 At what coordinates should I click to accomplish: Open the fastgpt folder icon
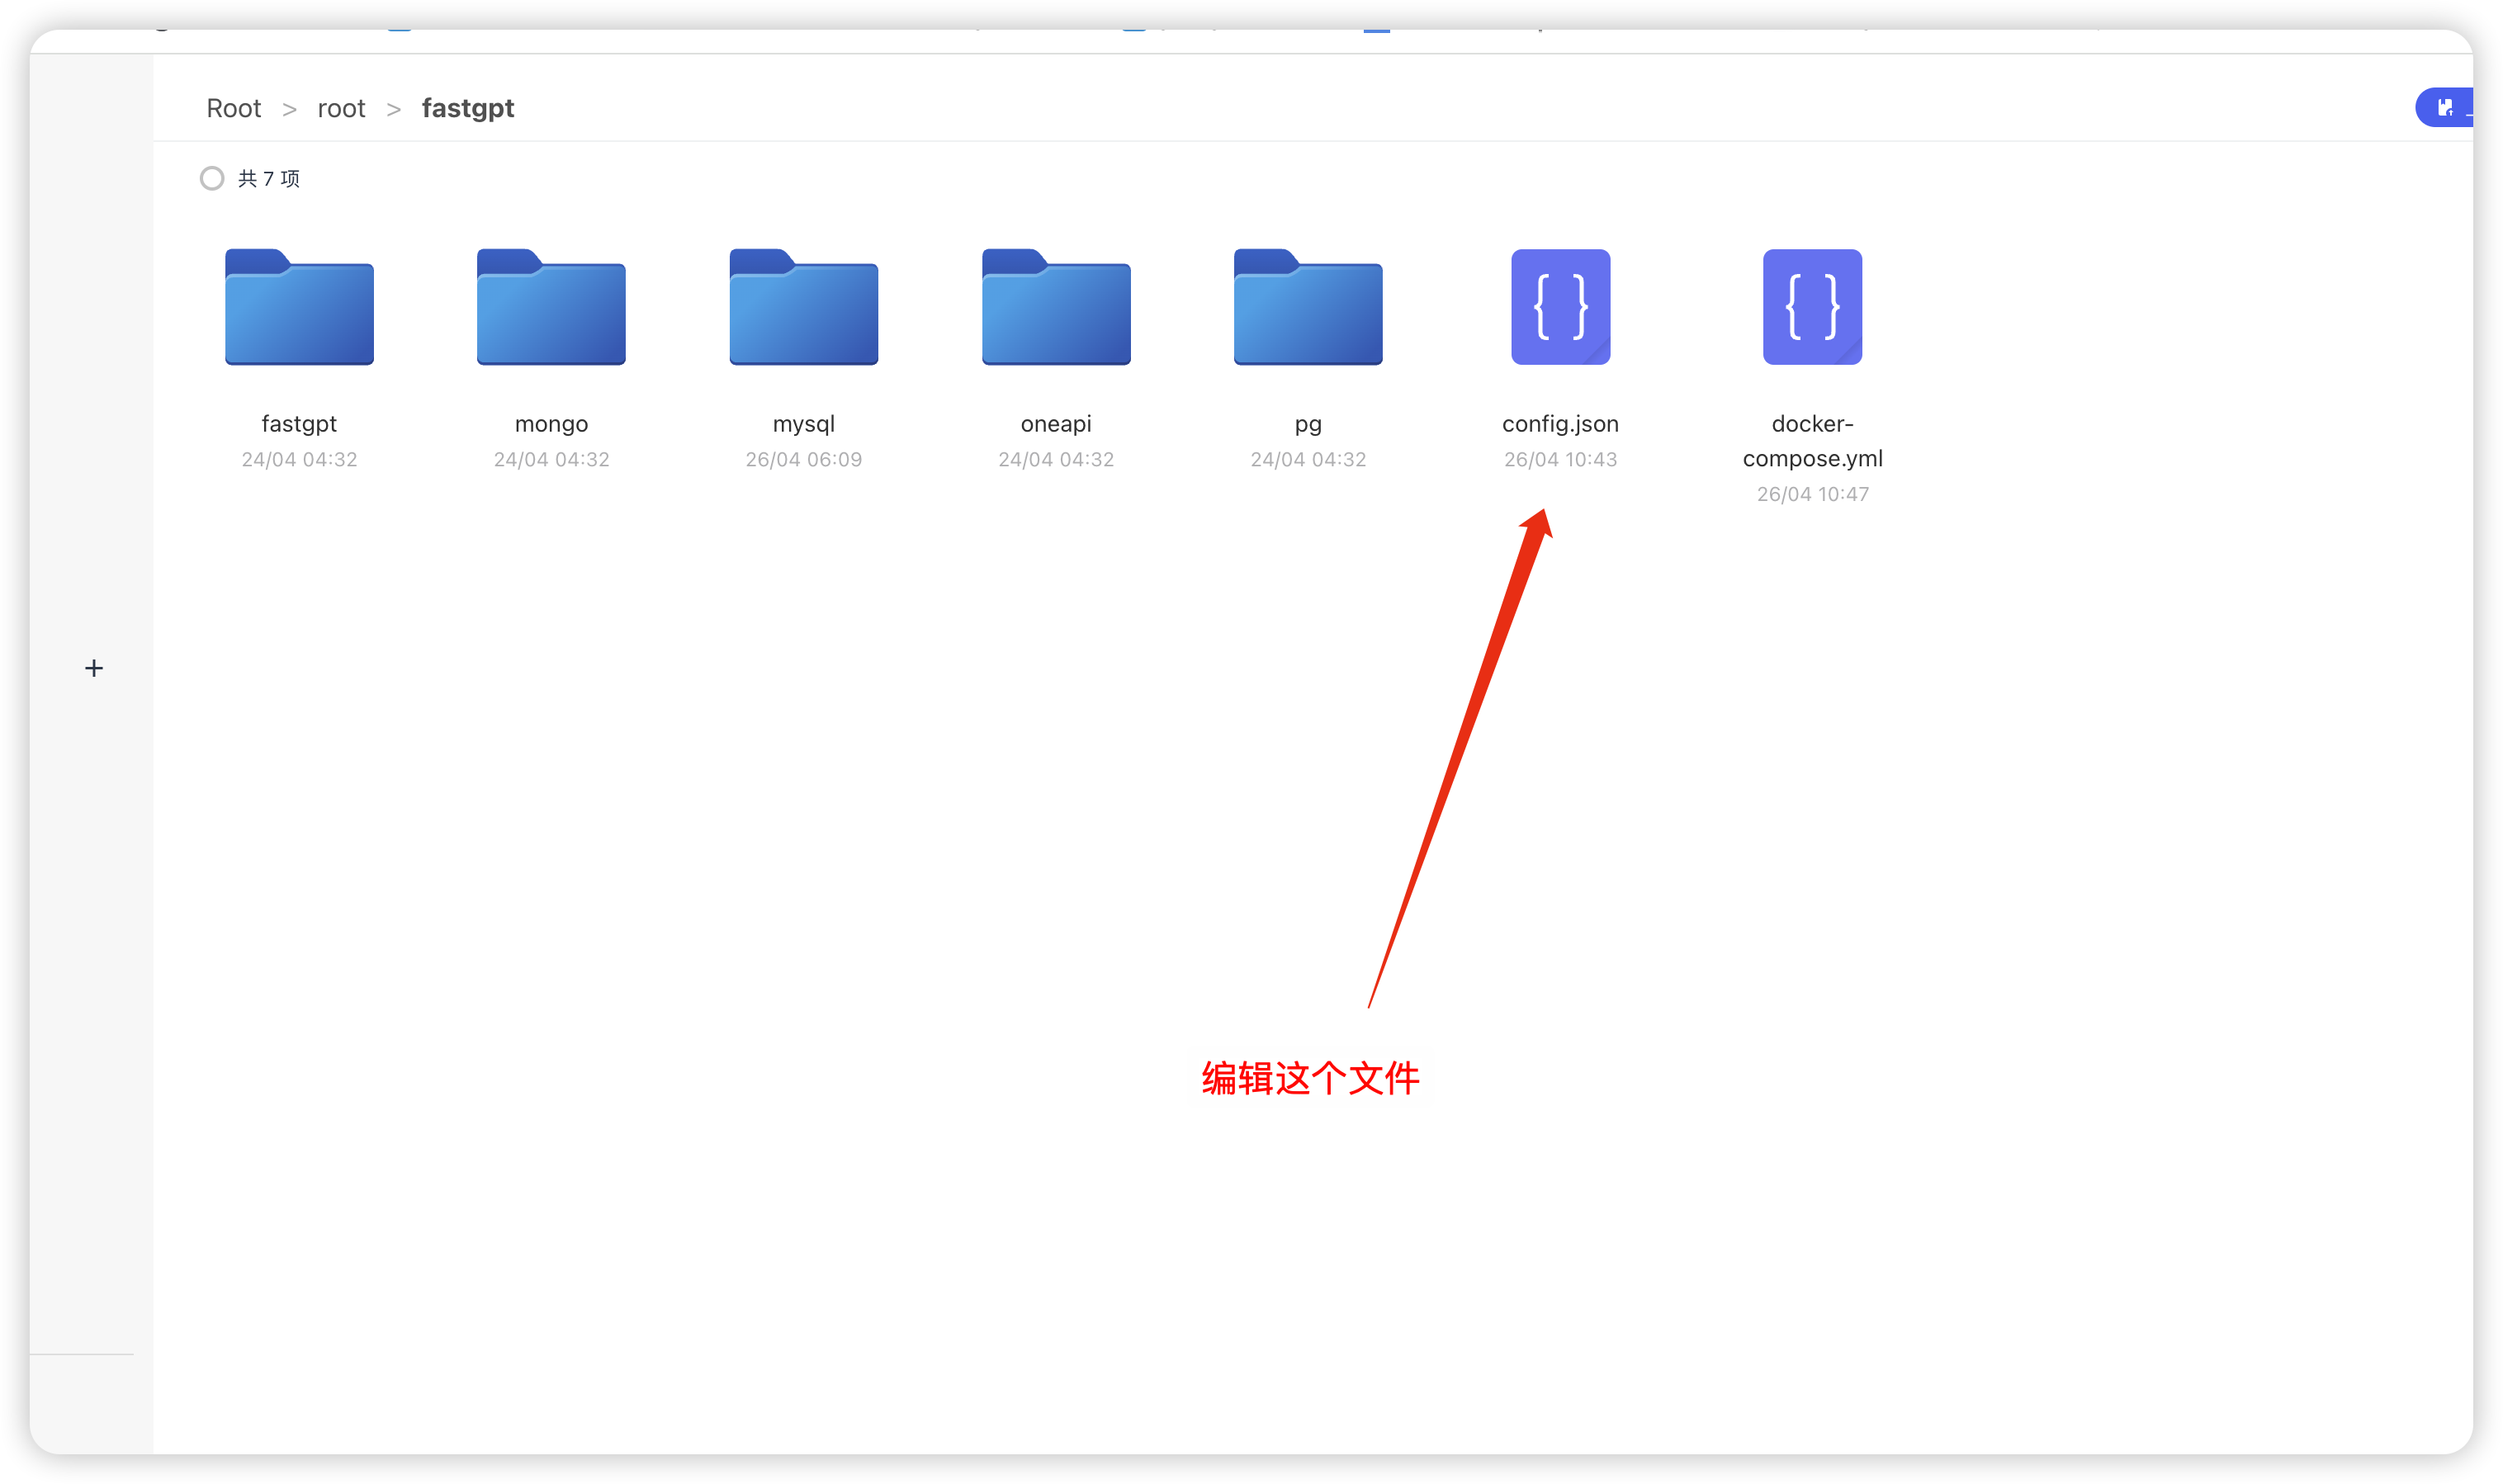[299, 307]
